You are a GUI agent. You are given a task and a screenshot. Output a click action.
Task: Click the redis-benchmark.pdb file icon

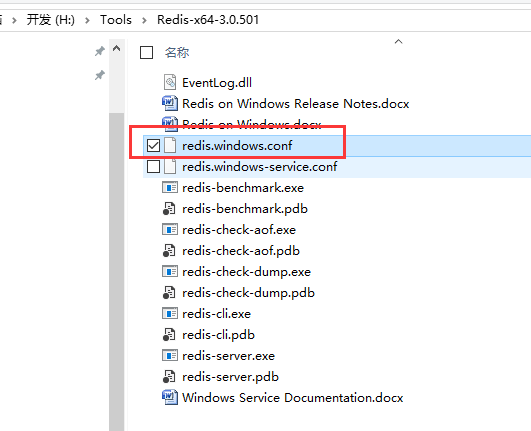coord(169,209)
